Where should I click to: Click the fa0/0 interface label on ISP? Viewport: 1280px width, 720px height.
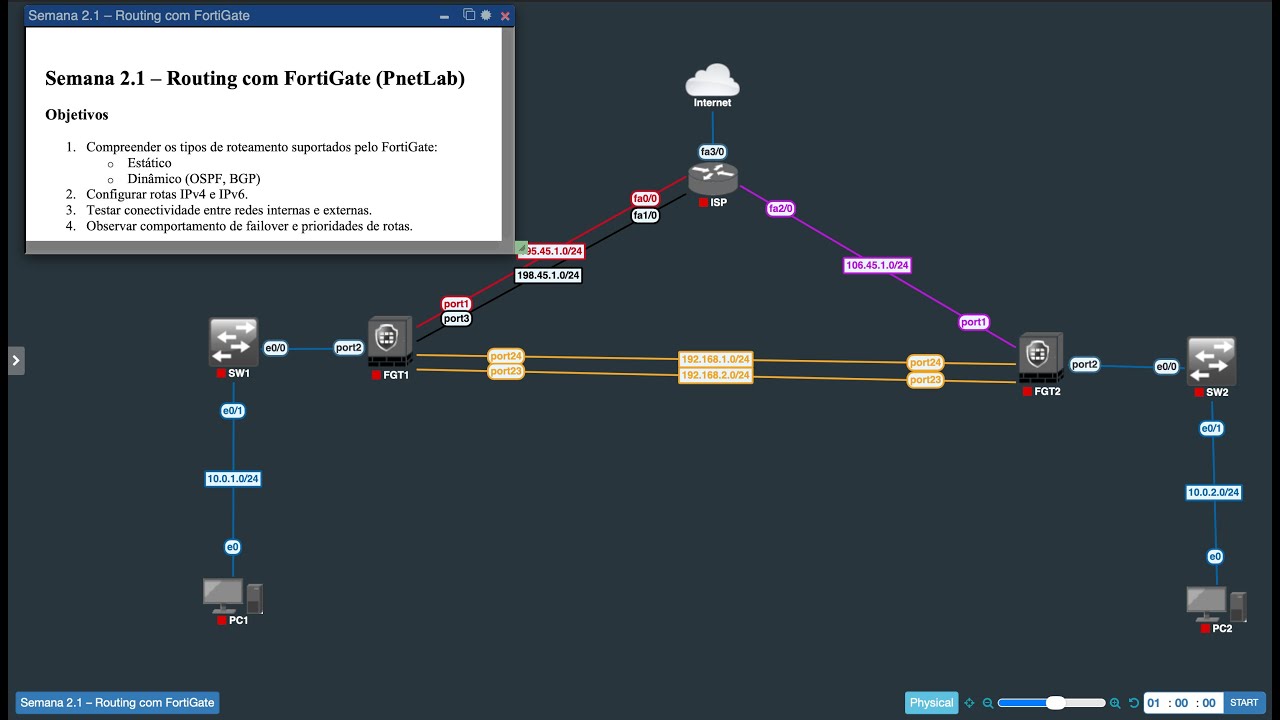[x=645, y=199]
